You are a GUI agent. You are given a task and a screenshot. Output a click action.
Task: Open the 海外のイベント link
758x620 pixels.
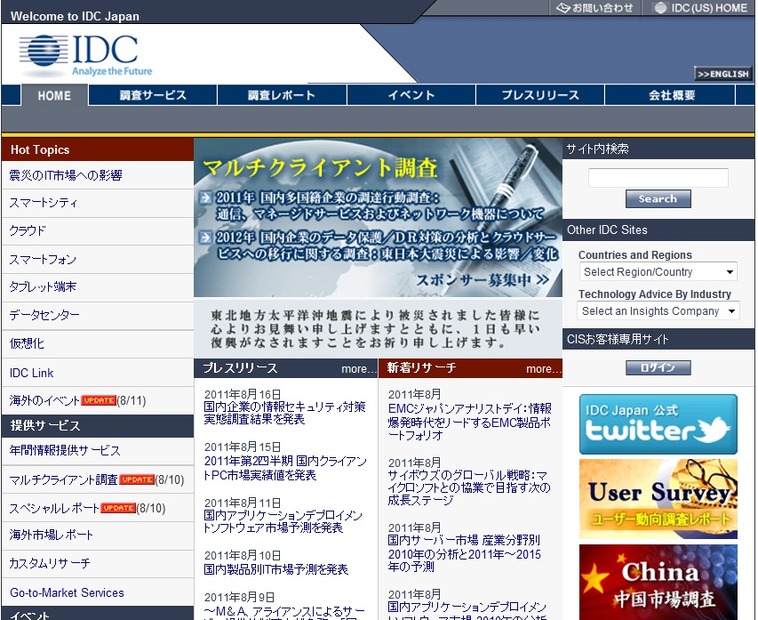point(44,401)
